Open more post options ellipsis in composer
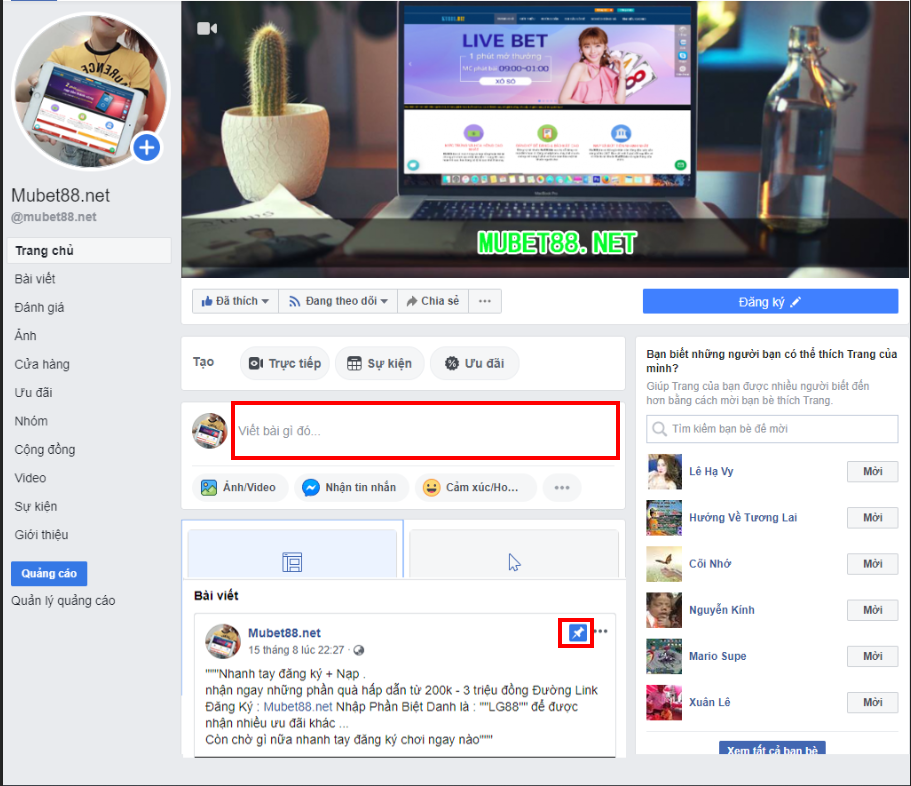 [x=562, y=488]
